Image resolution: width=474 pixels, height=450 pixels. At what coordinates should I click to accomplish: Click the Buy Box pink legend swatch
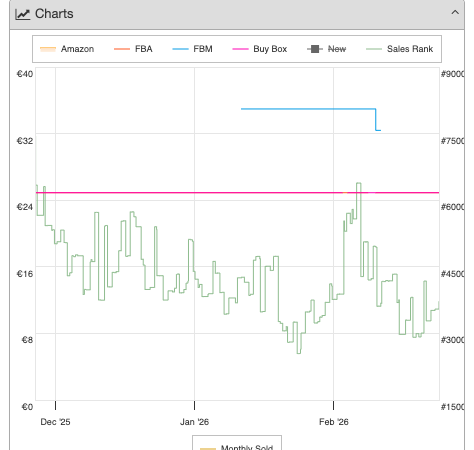point(240,49)
